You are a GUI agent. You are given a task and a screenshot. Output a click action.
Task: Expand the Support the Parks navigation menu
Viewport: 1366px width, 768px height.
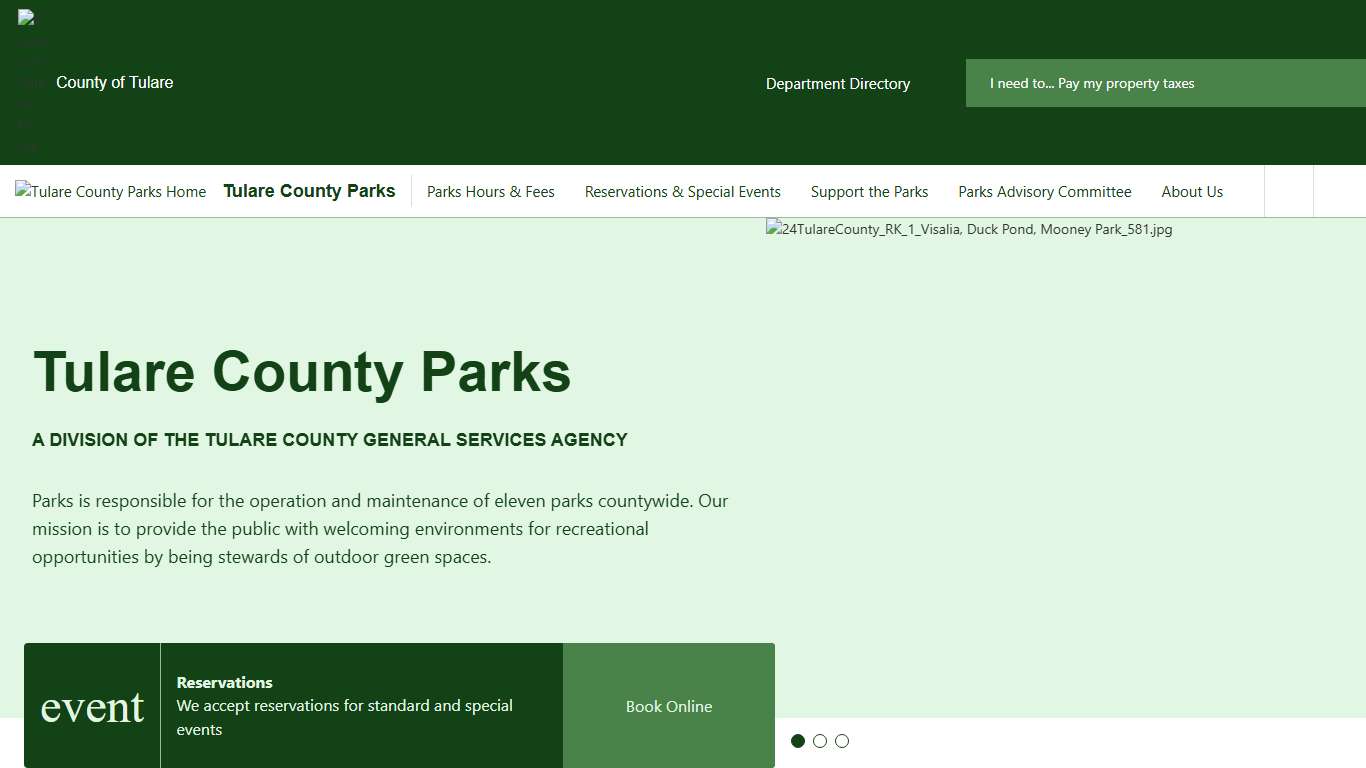click(x=869, y=191)
